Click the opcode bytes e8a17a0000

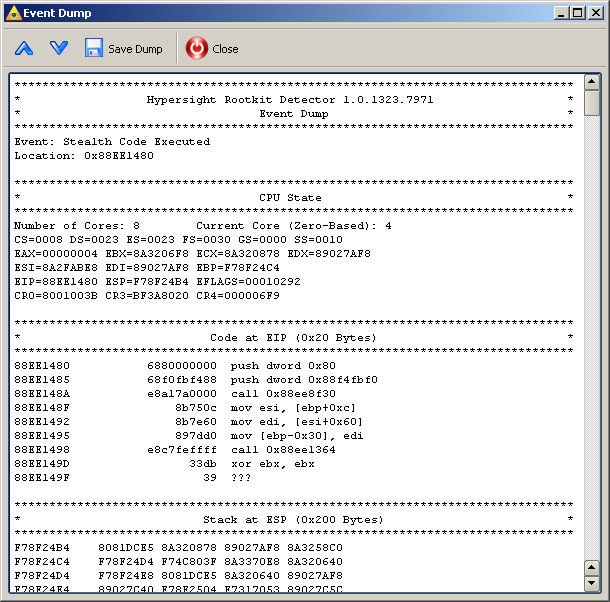point(182,394)
